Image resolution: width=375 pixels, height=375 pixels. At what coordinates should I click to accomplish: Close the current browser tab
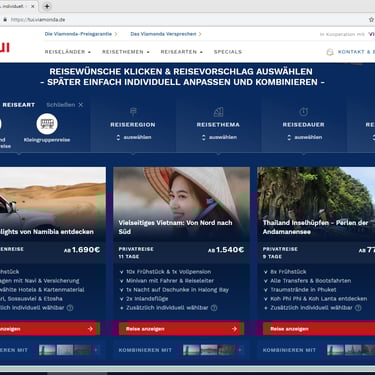pyautogui.click(x=33, y=6)
